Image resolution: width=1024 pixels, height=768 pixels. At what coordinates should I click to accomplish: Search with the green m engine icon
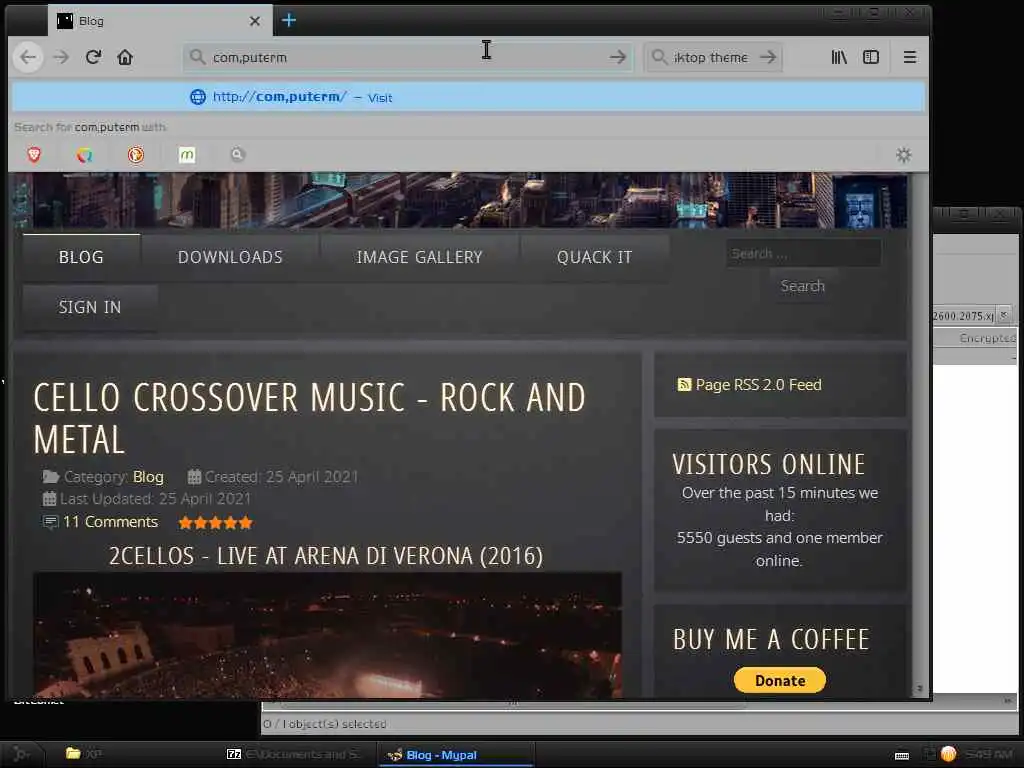pyautogui.click(x=187, y=155)
